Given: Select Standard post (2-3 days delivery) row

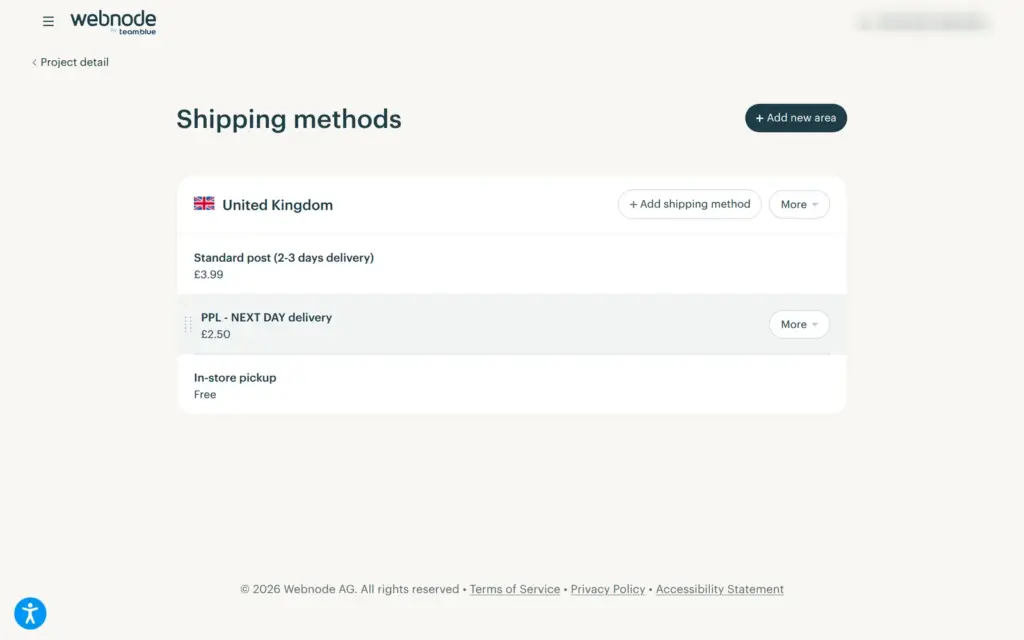Looking at the screenshot, I should [511, 265].
